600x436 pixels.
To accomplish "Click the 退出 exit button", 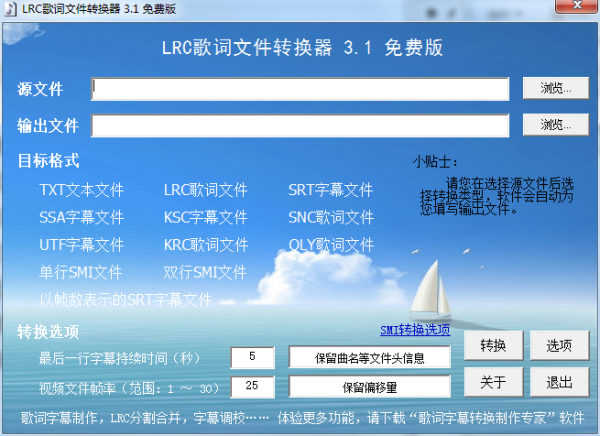I will tap(559, 382).
